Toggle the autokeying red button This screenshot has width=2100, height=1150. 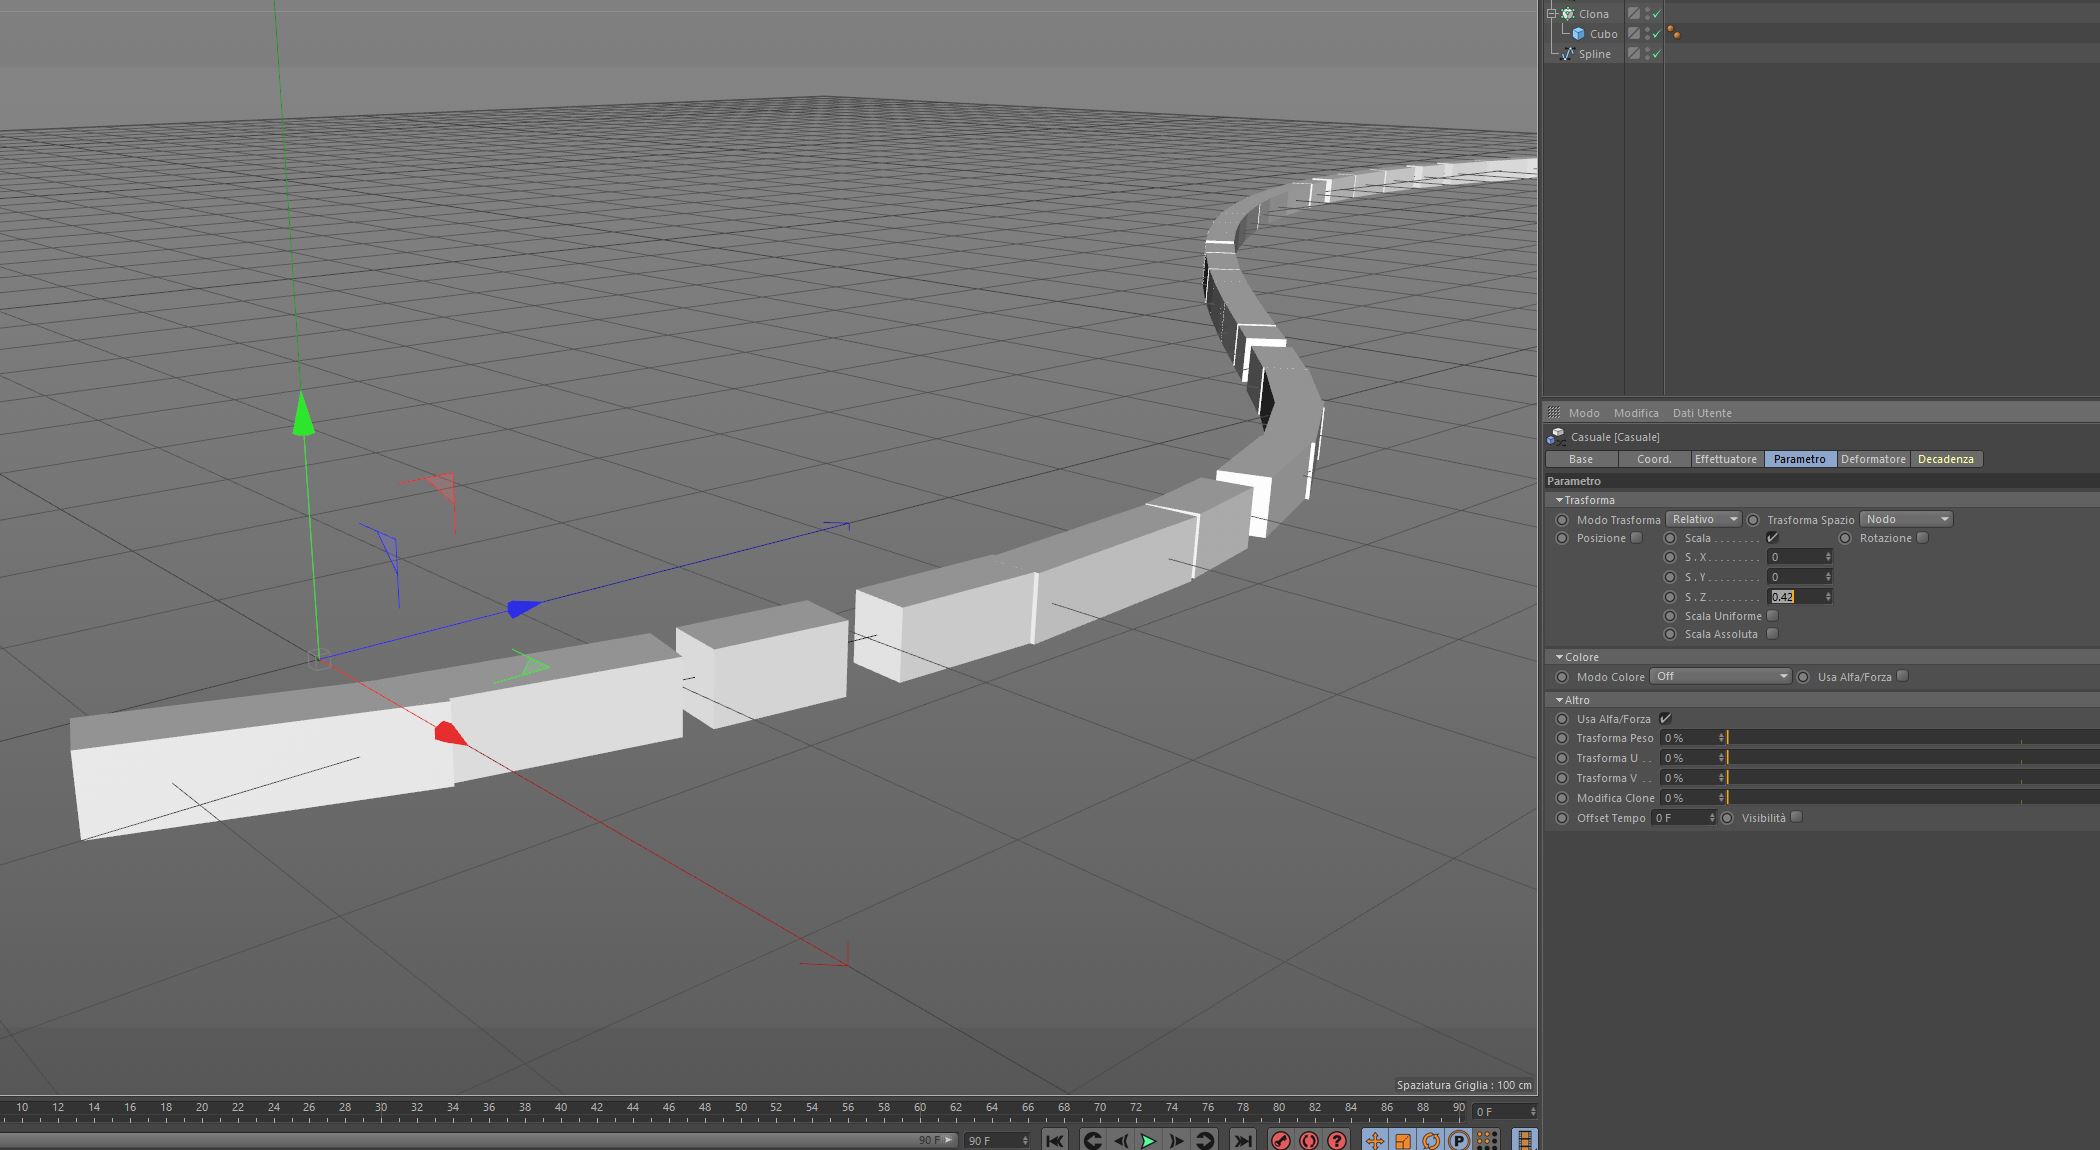[1308, 1140]
